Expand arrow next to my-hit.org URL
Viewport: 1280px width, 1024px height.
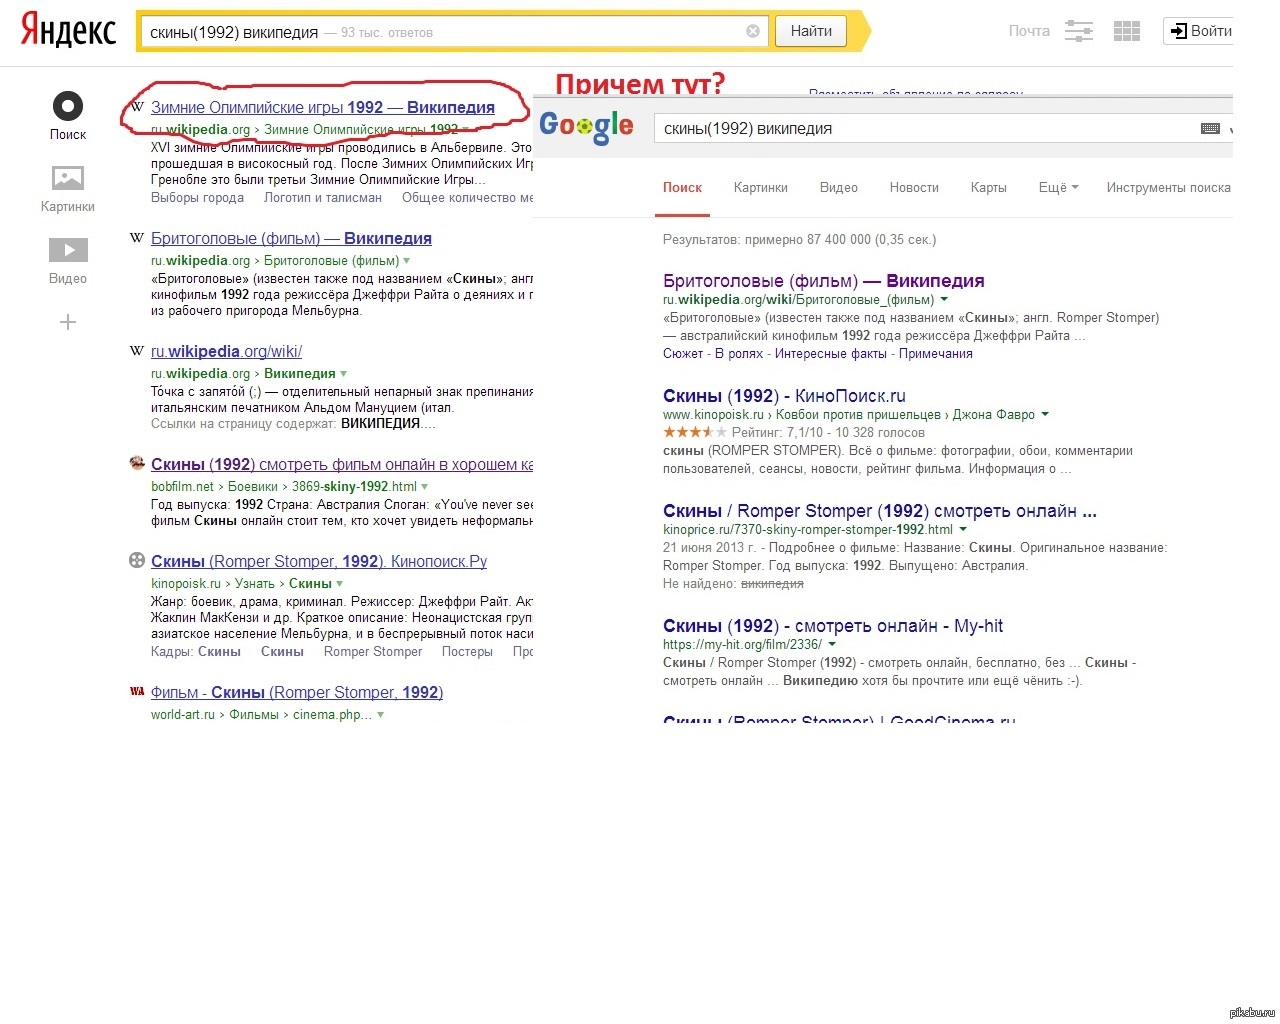click(x=832, y=645)
